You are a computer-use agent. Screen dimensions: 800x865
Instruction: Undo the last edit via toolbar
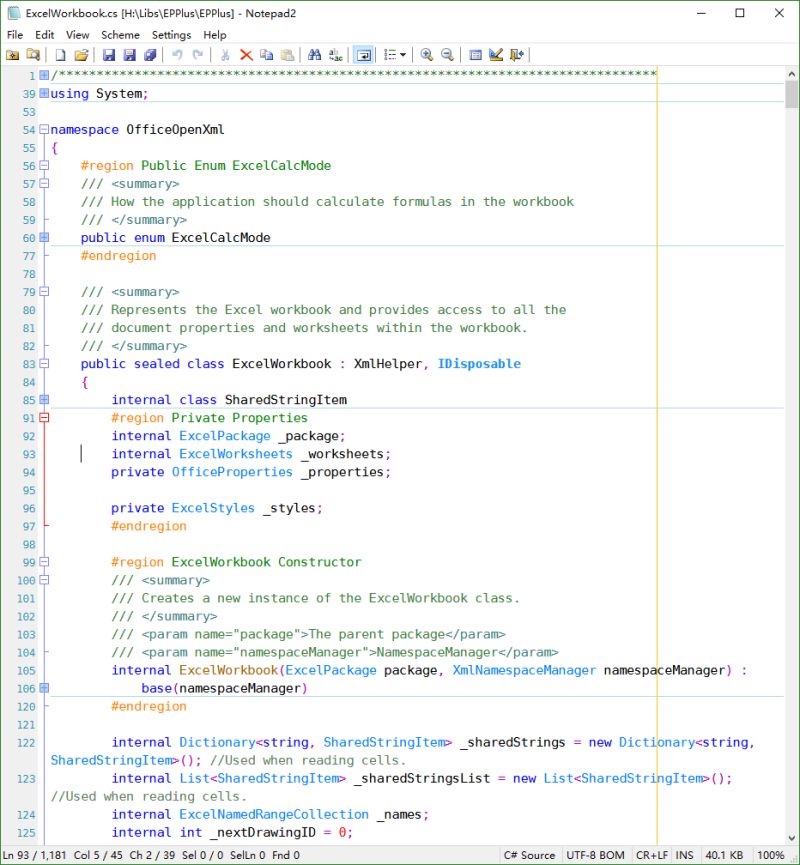coord(178,55)
